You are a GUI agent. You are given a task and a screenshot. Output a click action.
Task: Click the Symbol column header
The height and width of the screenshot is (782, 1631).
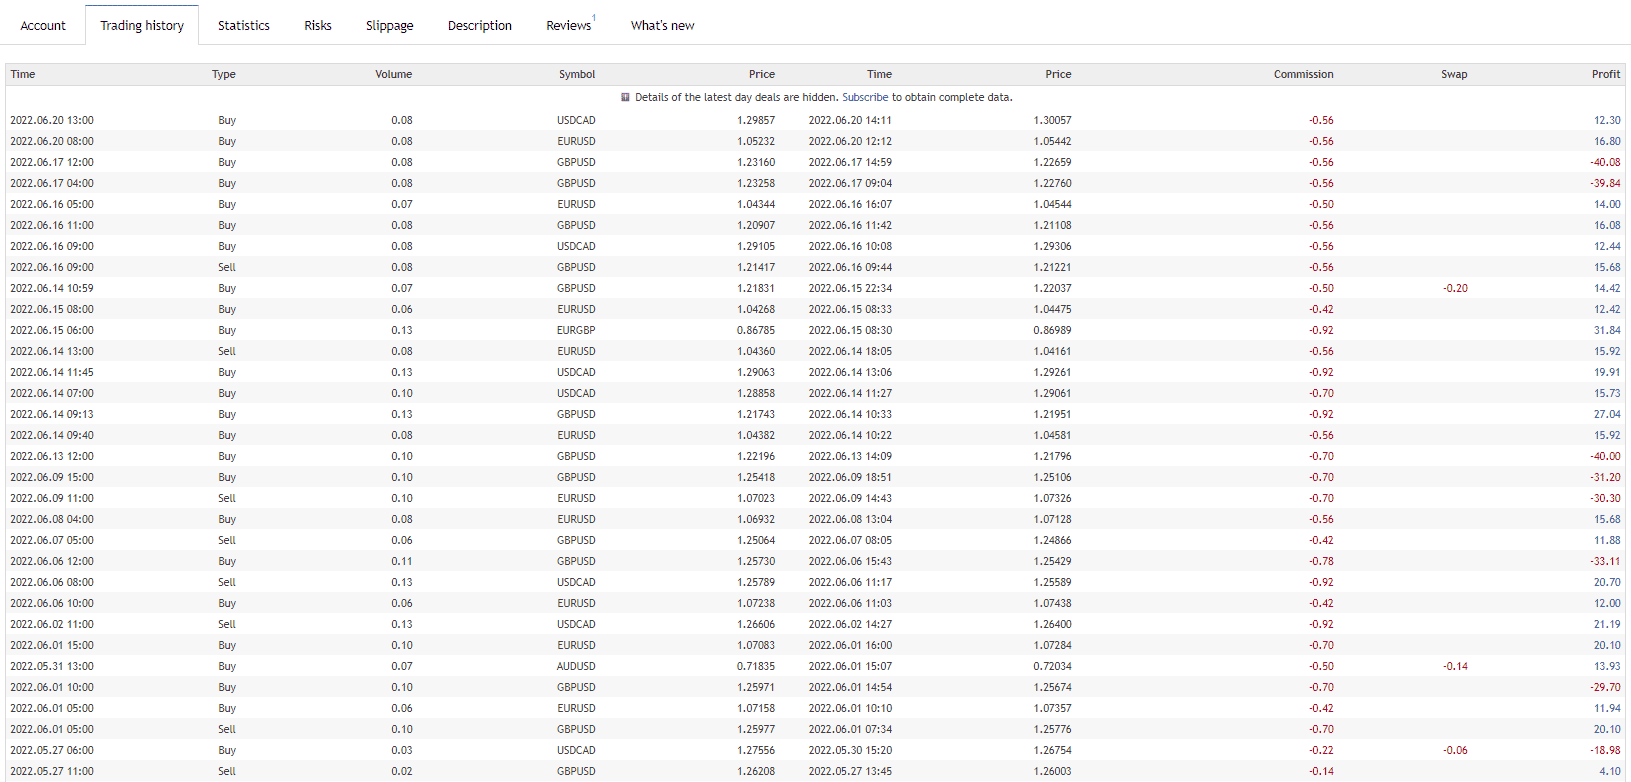[x=577, y=74]
